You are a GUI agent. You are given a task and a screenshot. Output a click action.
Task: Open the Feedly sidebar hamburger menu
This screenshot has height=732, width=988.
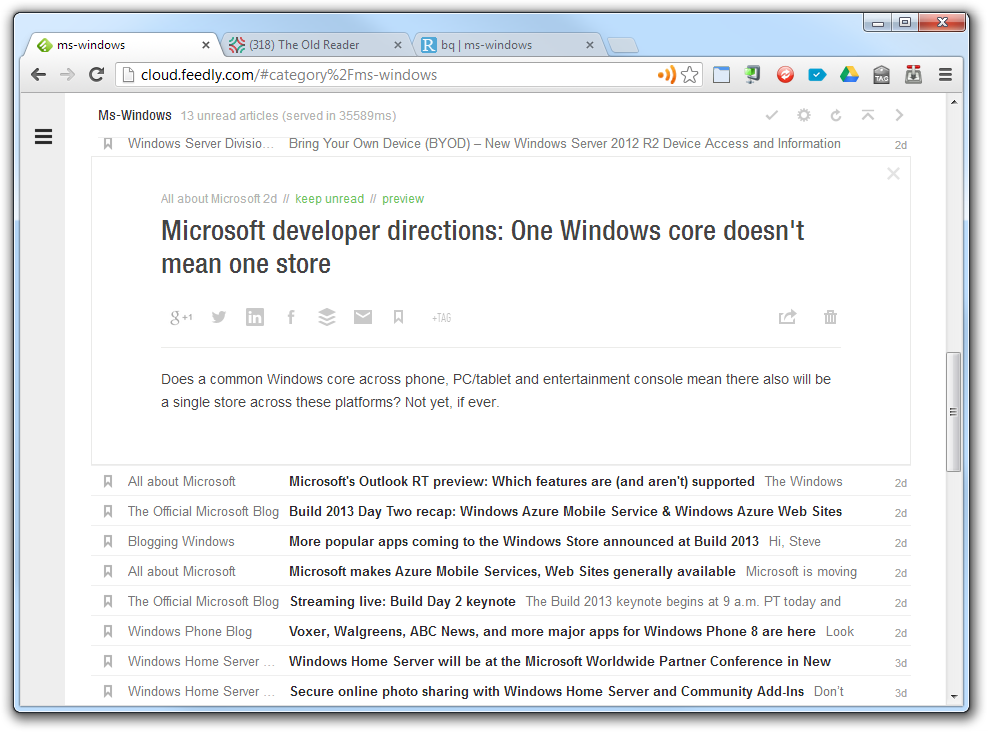click(43, 136)
